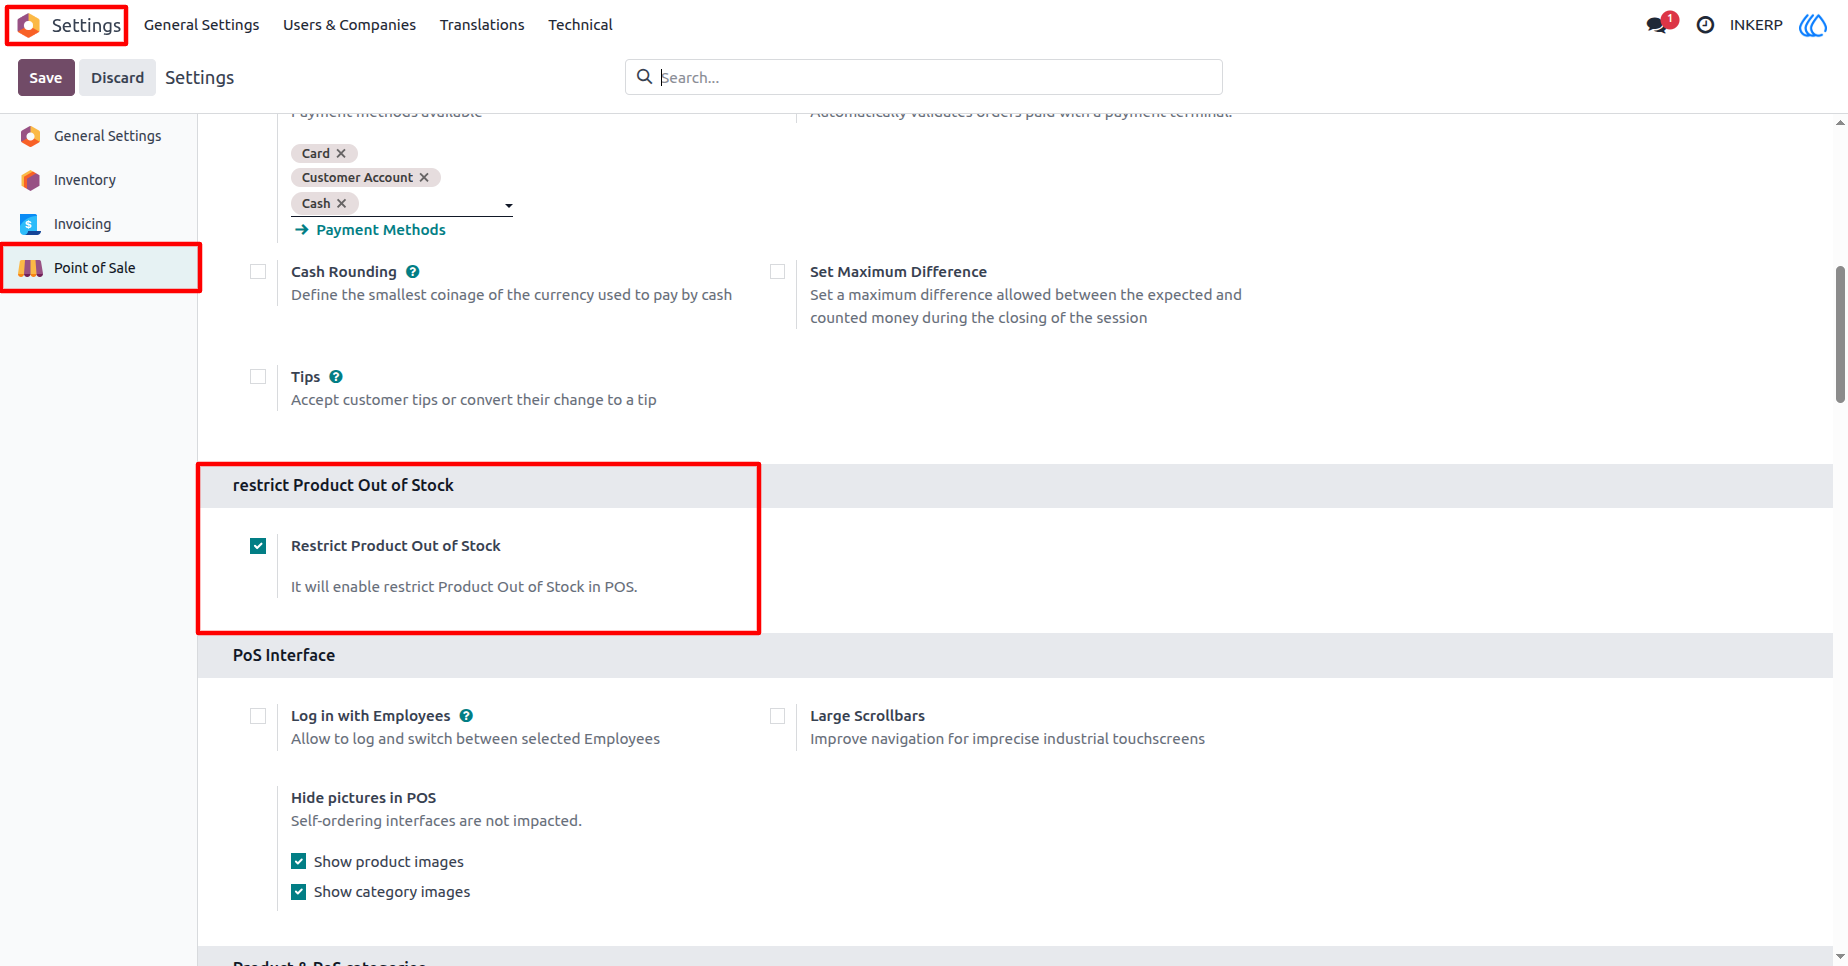Click the General Settings sidebar icon

click(x=30, y=136)
